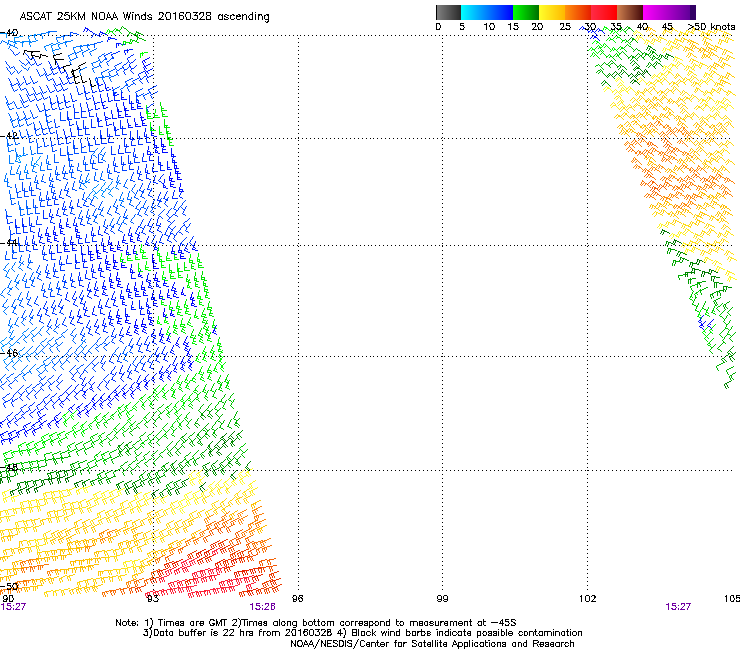Click the purple "15:27" label near longitude 90
The image size is (740, 650).
tap(13, 607)
